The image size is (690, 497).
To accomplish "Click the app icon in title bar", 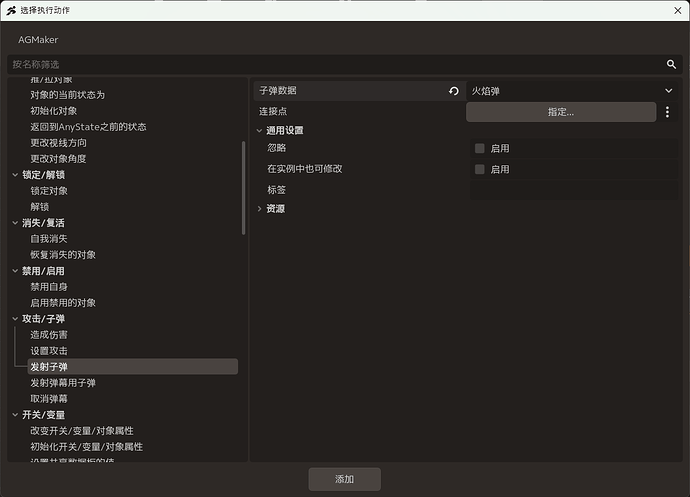I will tap(11, 11).
